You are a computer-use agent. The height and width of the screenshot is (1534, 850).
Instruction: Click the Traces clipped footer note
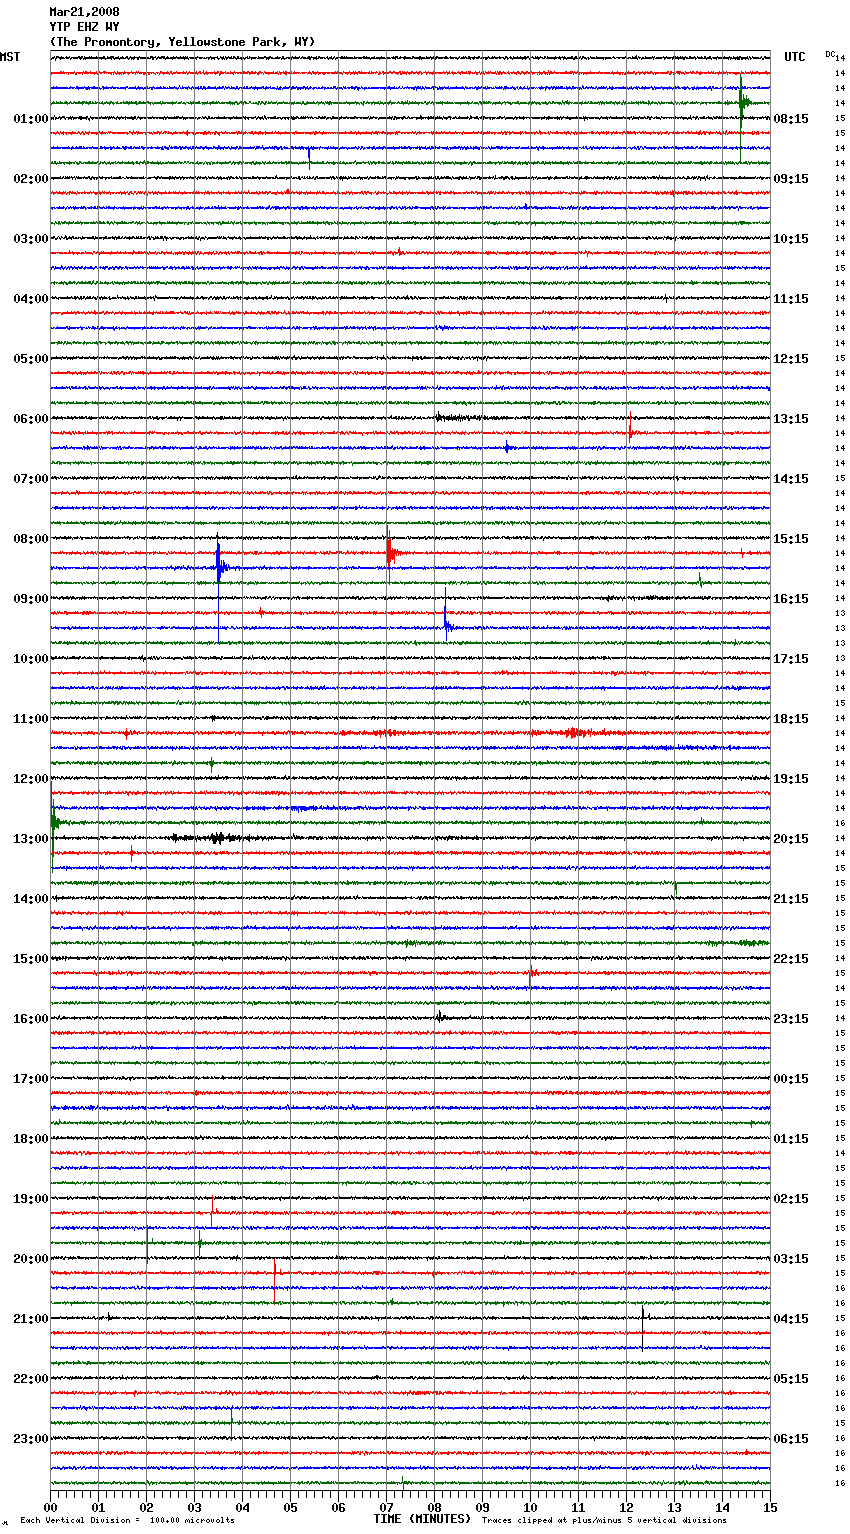click(604, 1520)
